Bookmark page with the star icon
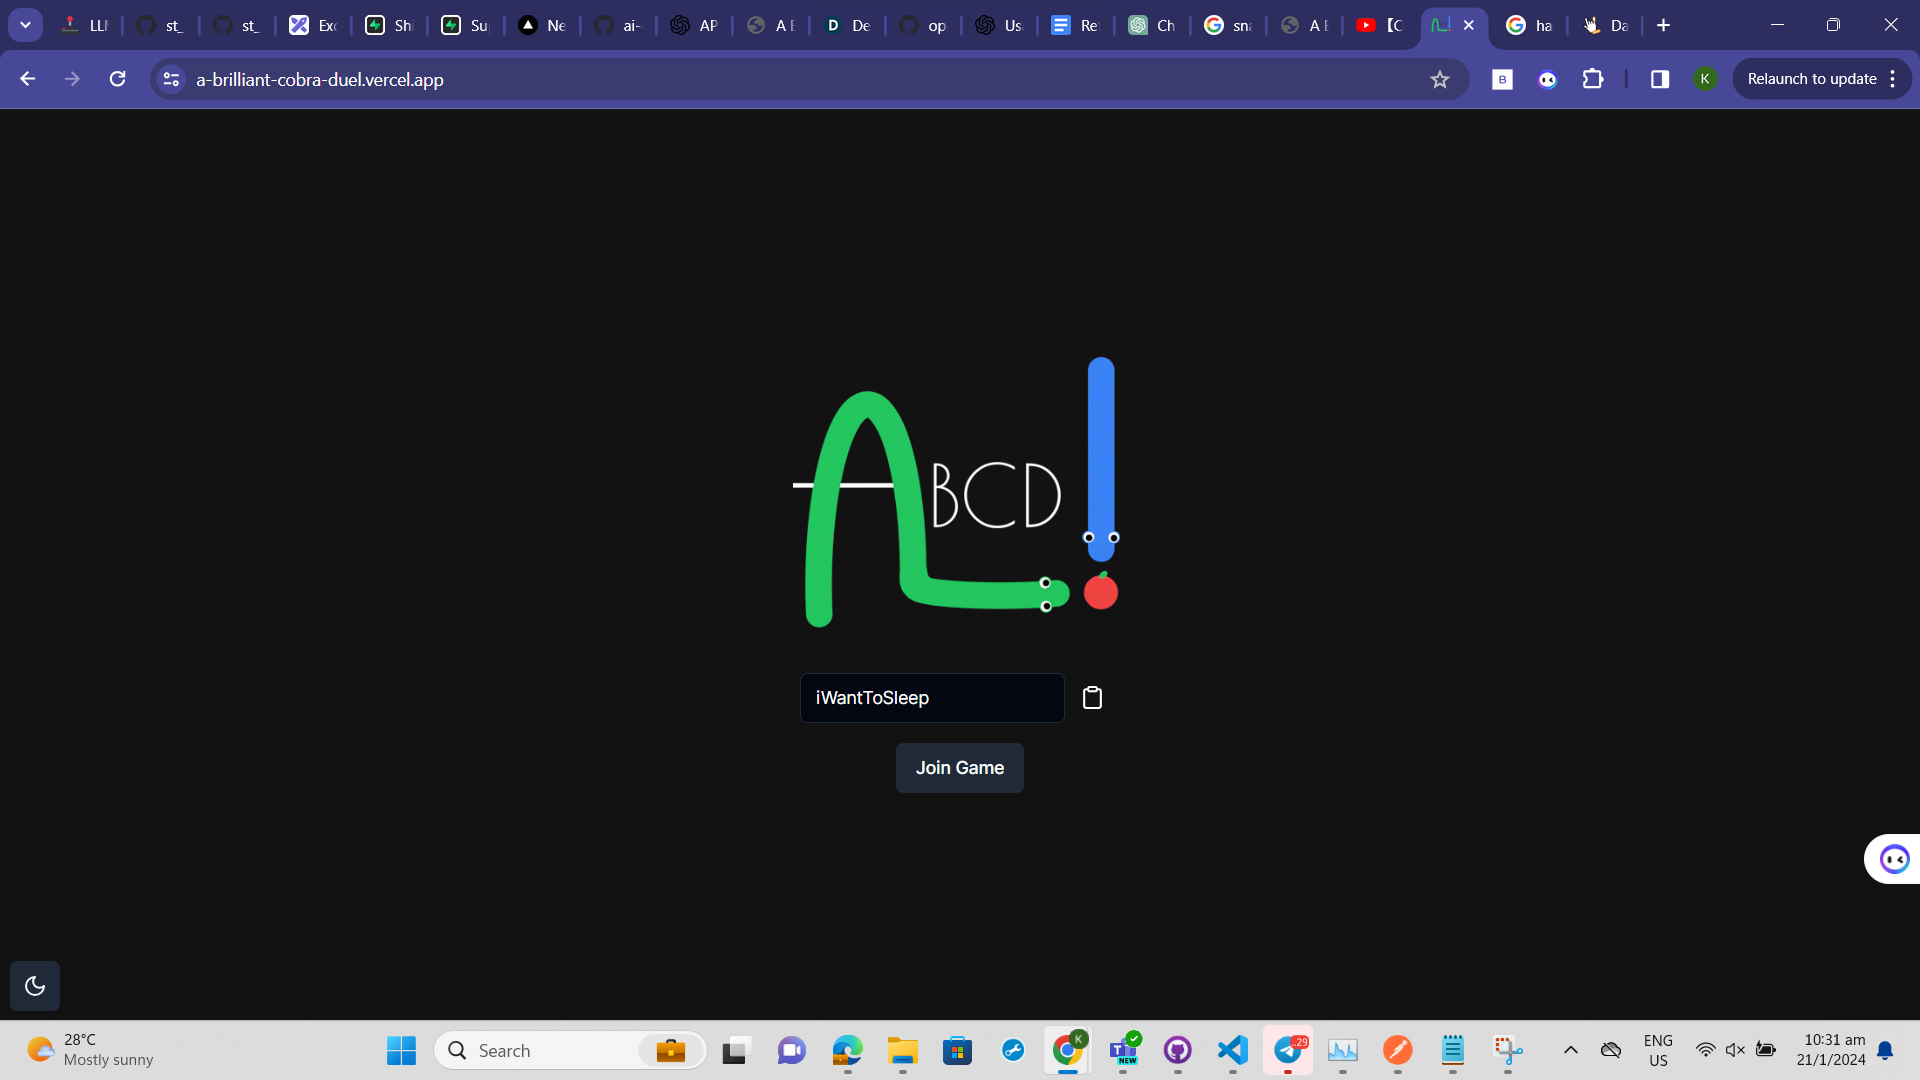 point(1439,79)
